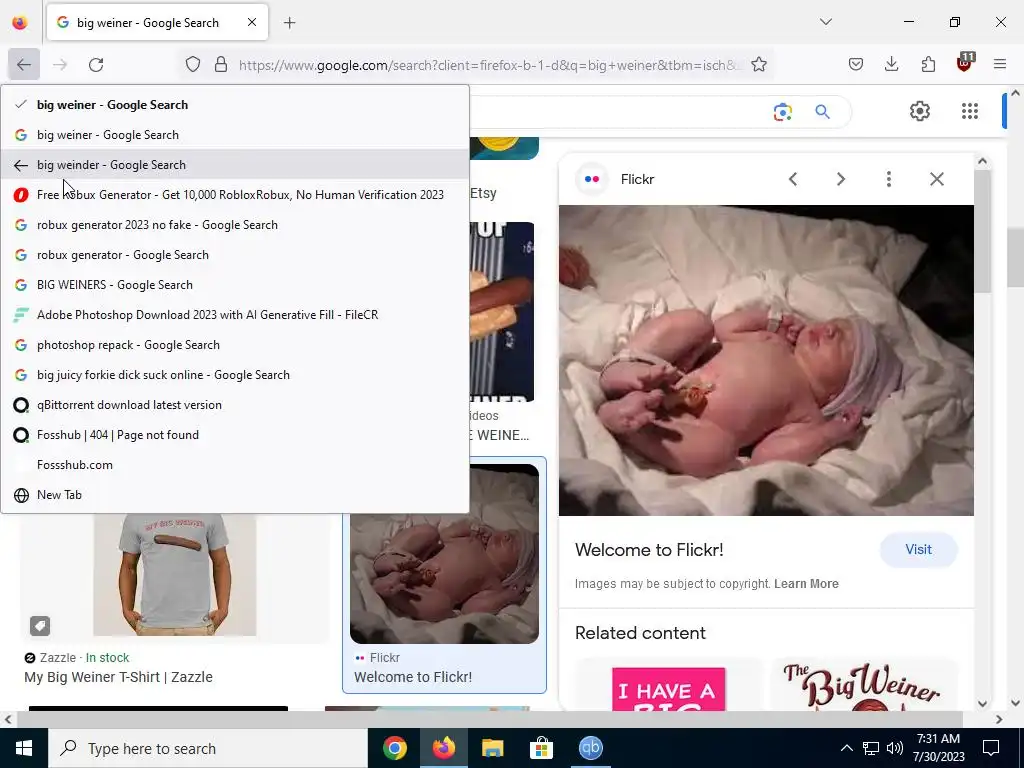The width and height of the screenshot is (1024, 768).
Task: Show previous image in Flickr preview panel
Action: [793, 179]
